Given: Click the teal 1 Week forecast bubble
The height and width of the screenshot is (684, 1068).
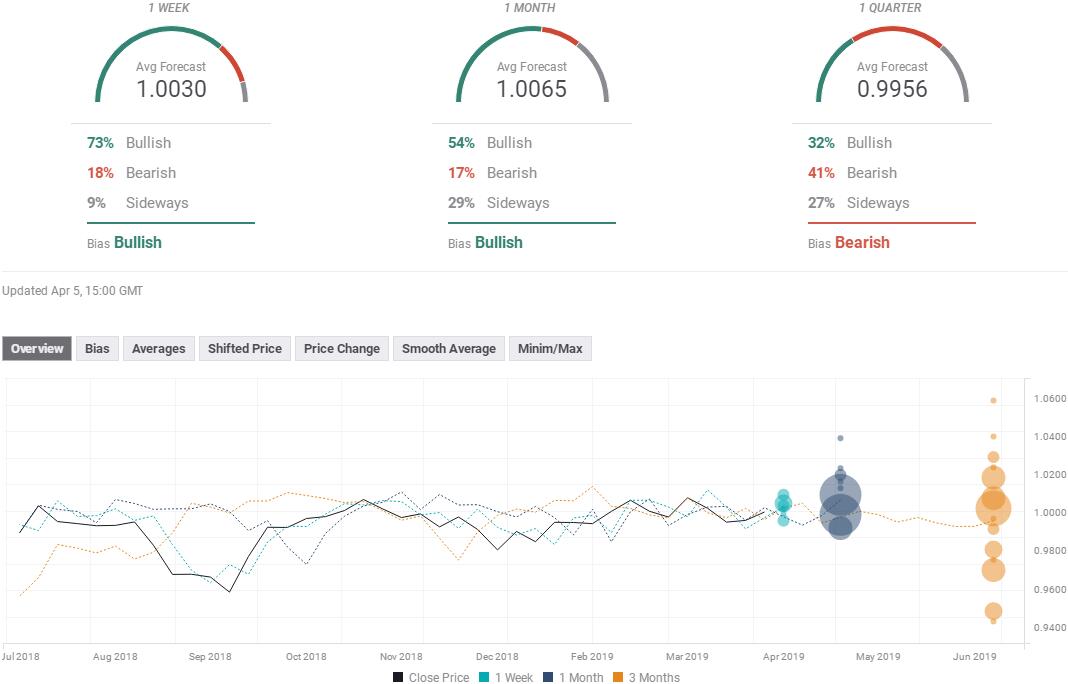Looking at the screenshot, I should point(784,503).
